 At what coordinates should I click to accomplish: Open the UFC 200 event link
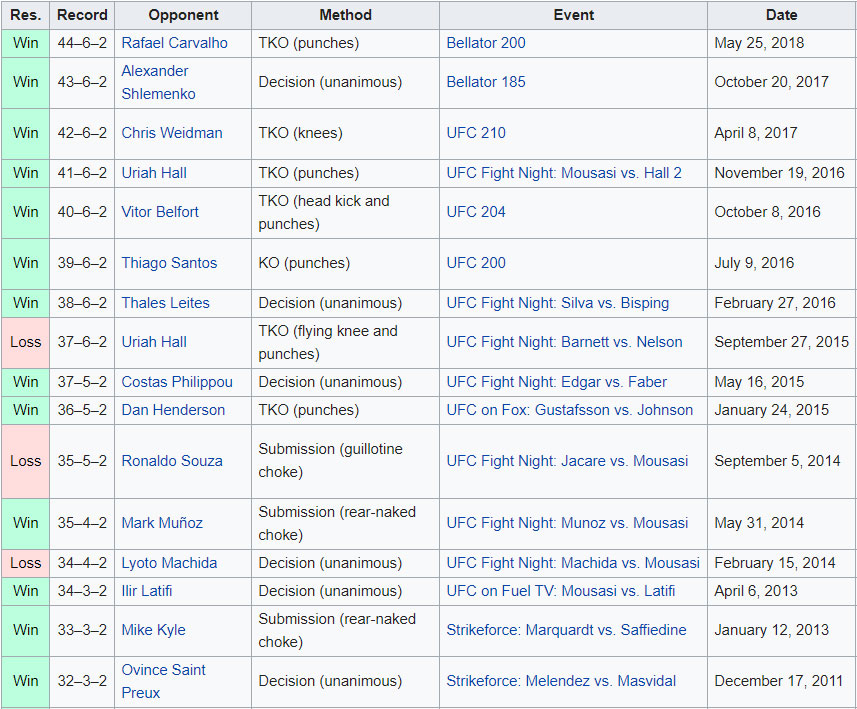point(476,263)
